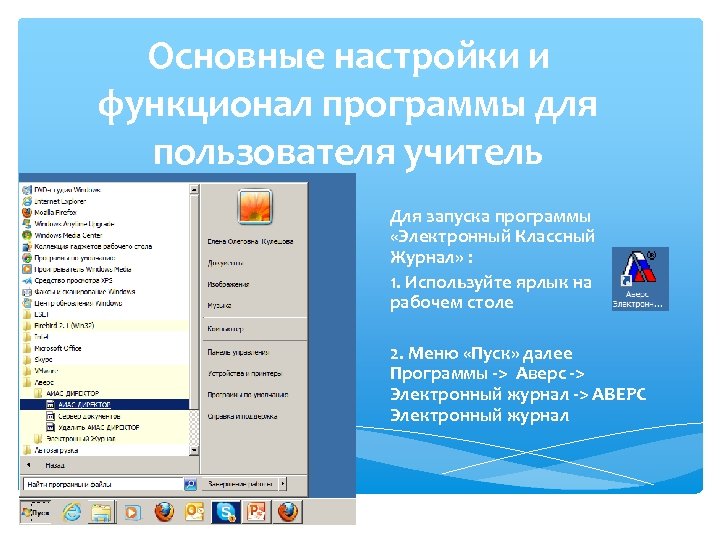Click the Пуск Start button on taskbar
Viewport: 720px width, 540px height.
tap(36, 512)
